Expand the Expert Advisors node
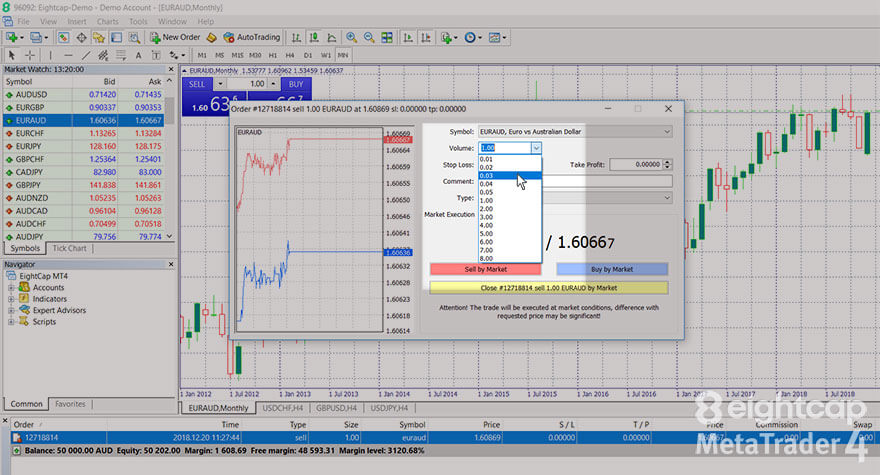880x475 pixels. pyautogui.click(x=11, y=310)
